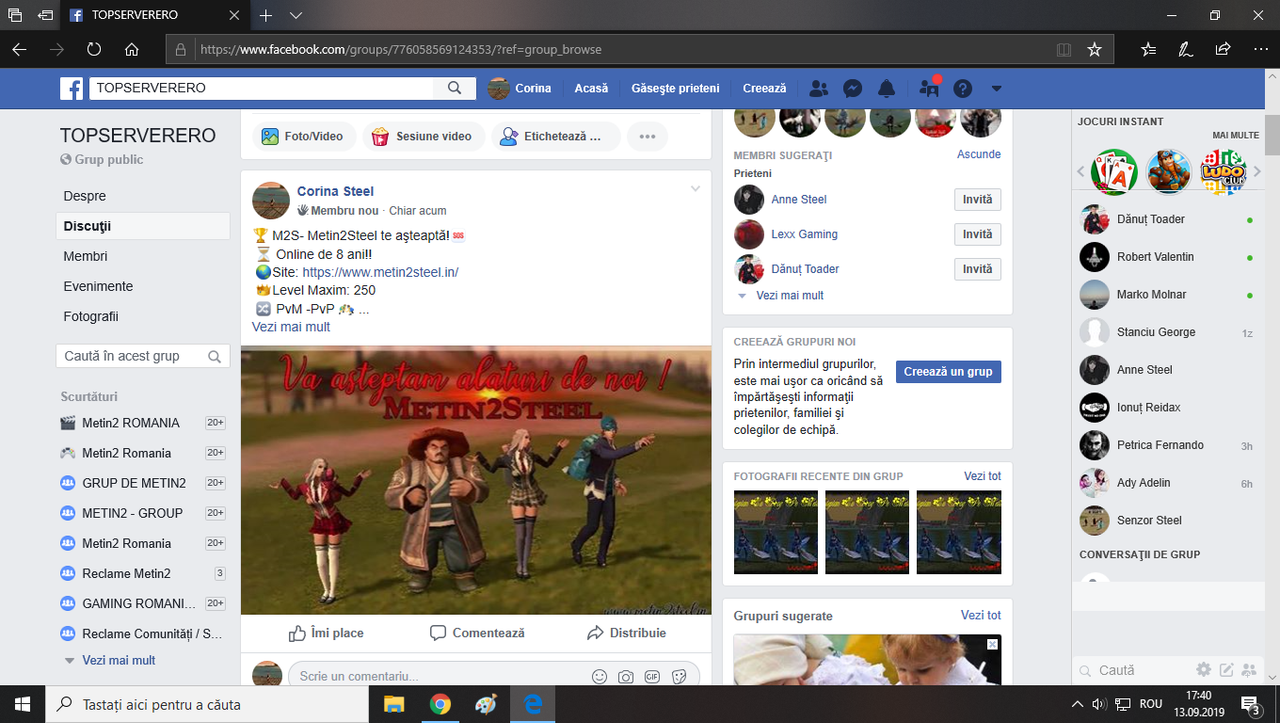This screenshot has width=1280, height=723.
Task: Invite Dănuț Toader to the group
Action: tap(977, 269)
